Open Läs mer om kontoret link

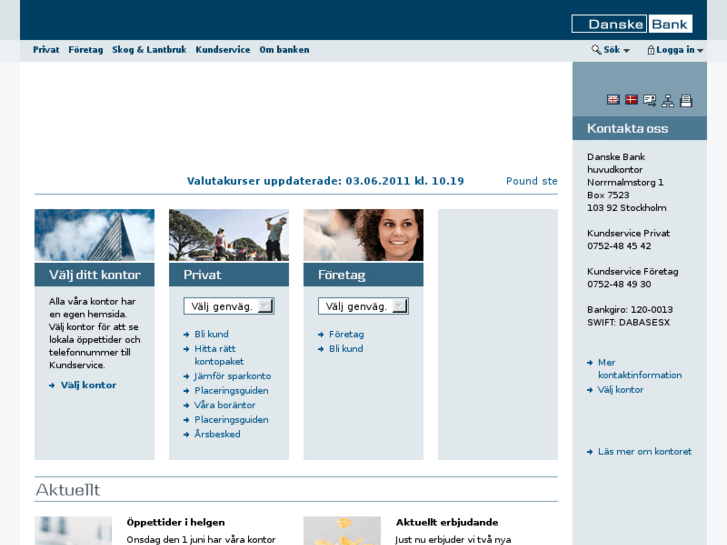[x=644, y=451]
